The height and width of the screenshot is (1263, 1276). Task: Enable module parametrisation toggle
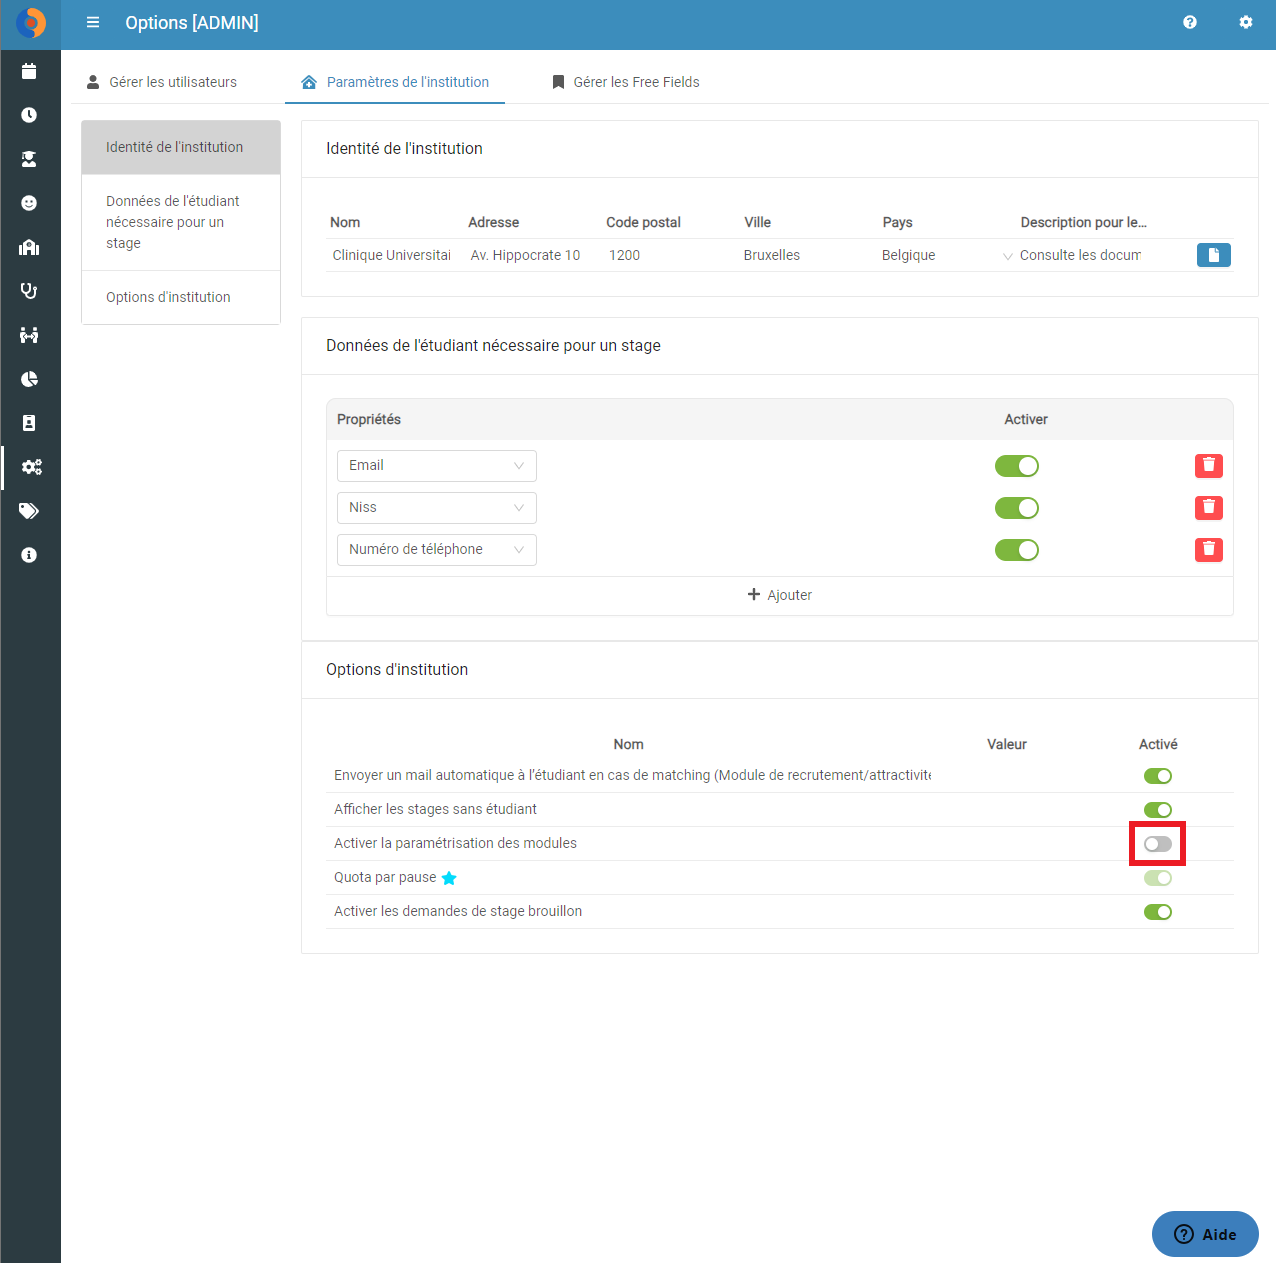[x=1158, y=844]
